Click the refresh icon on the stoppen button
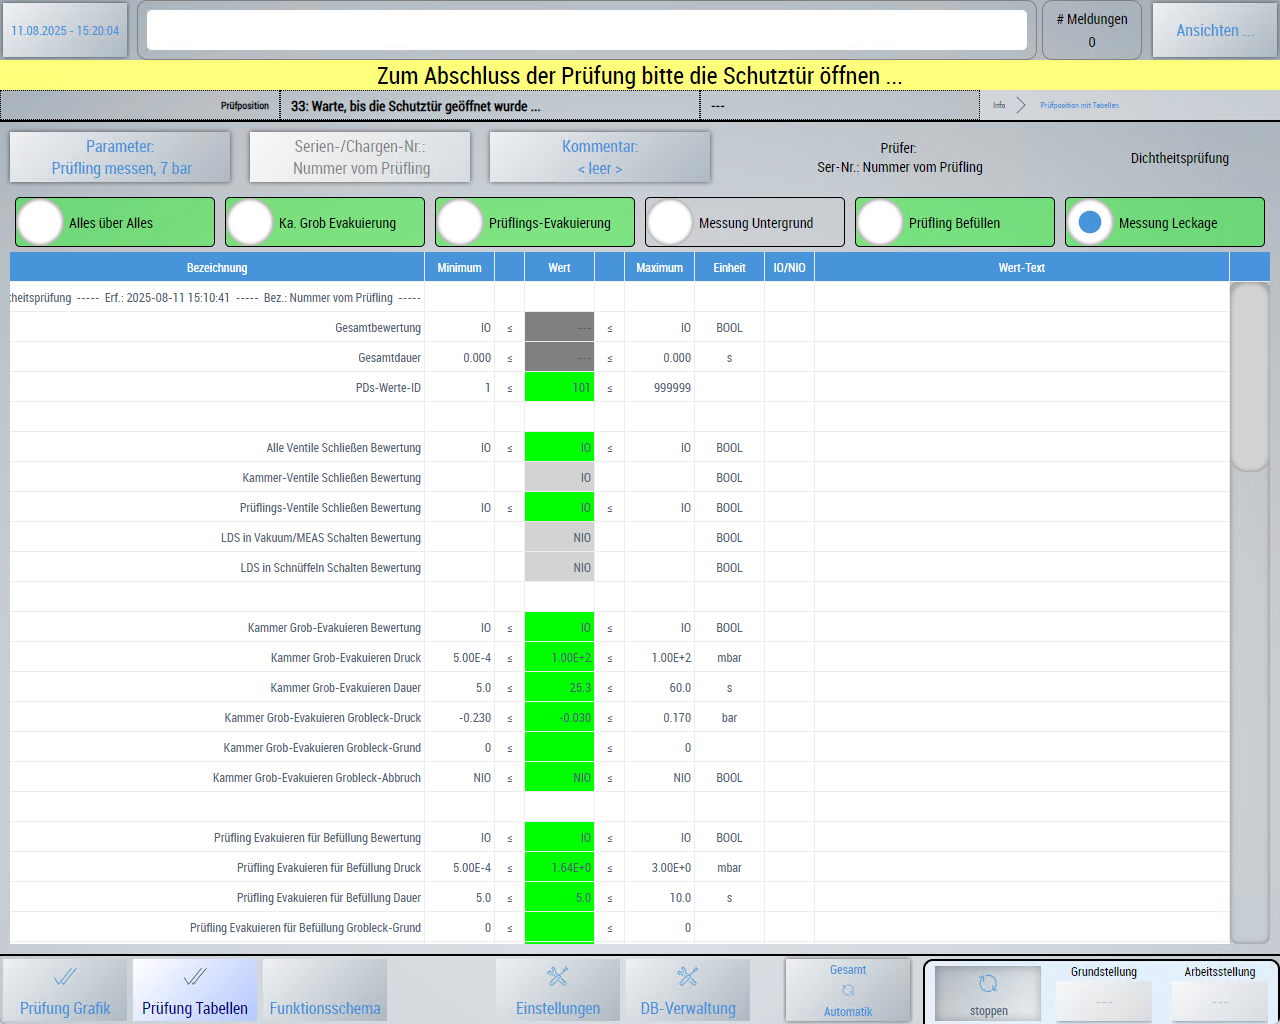The image size is (1280, 1024). pos(988,984)
